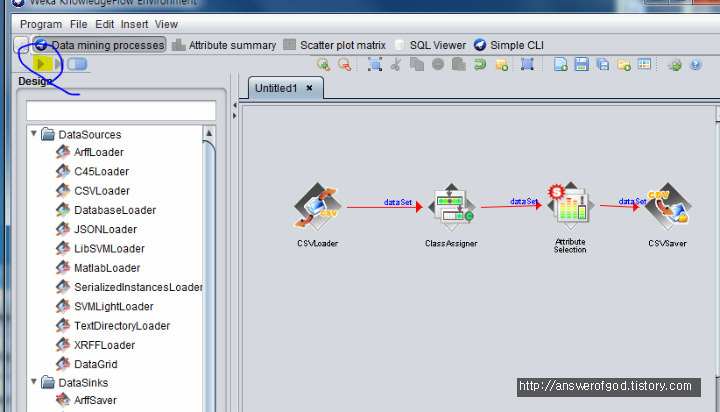Create a new flow layout
This screenshot has width=720, height=412.
pyautogui.click(x=560, y=64)
